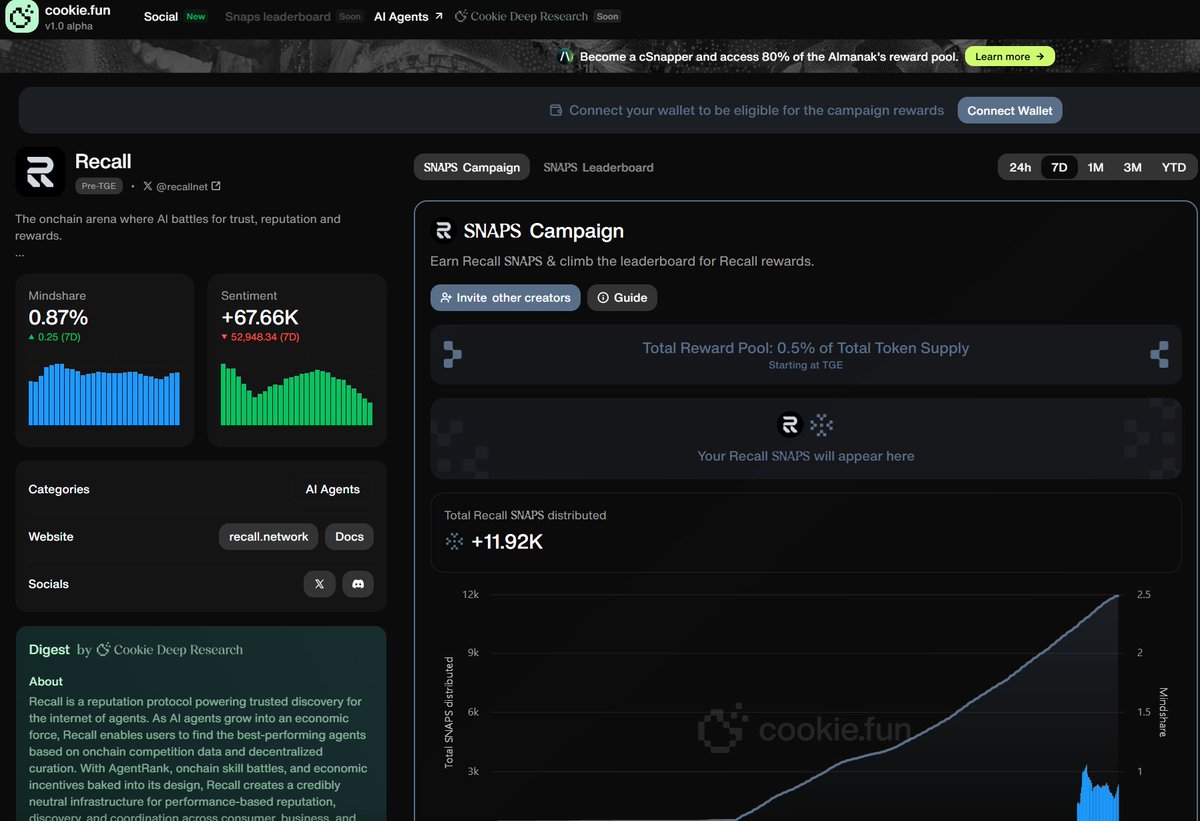Screen dimensions: 1200x821
Task: Click the Pre-TGE badge
Action: (x=100, y=186)
